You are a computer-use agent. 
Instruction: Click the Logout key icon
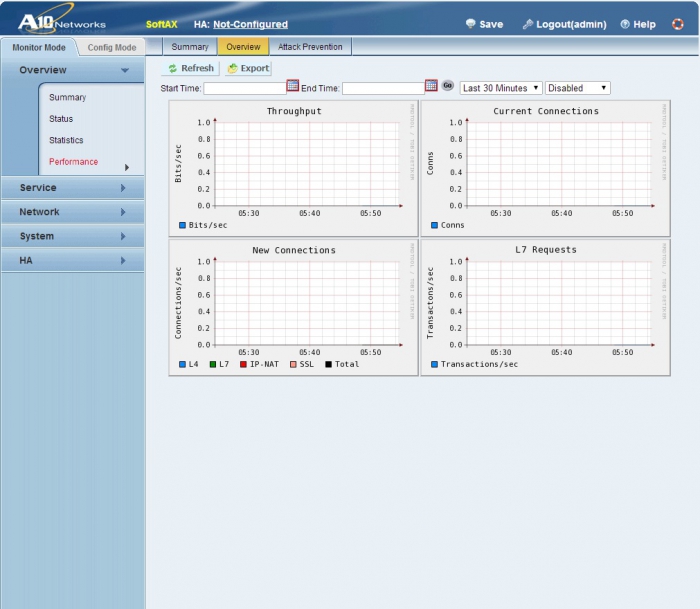[528, 24]
